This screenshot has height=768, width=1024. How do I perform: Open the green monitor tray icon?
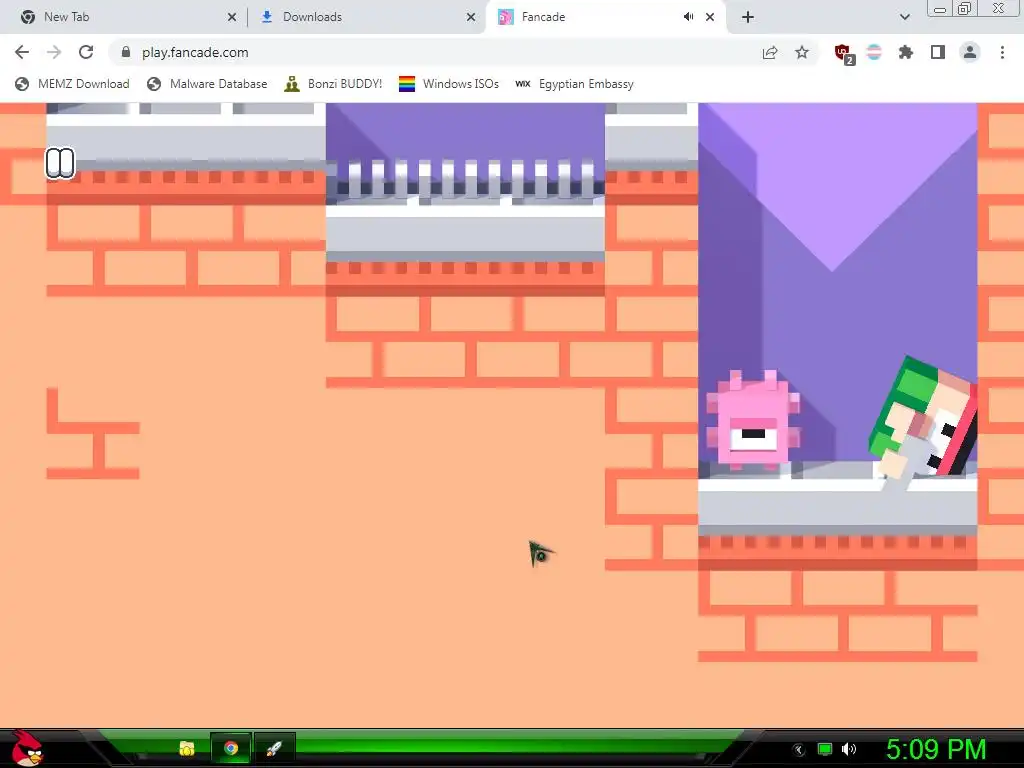[825, 749]
